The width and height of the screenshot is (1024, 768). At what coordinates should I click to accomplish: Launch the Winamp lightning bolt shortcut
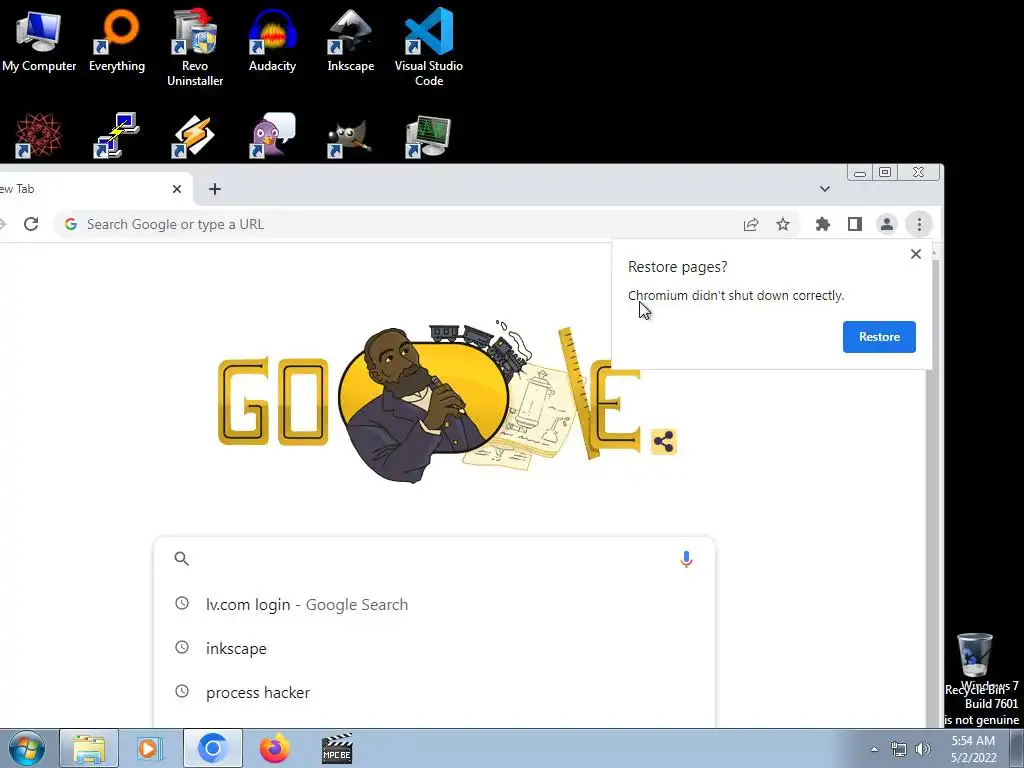195,136
